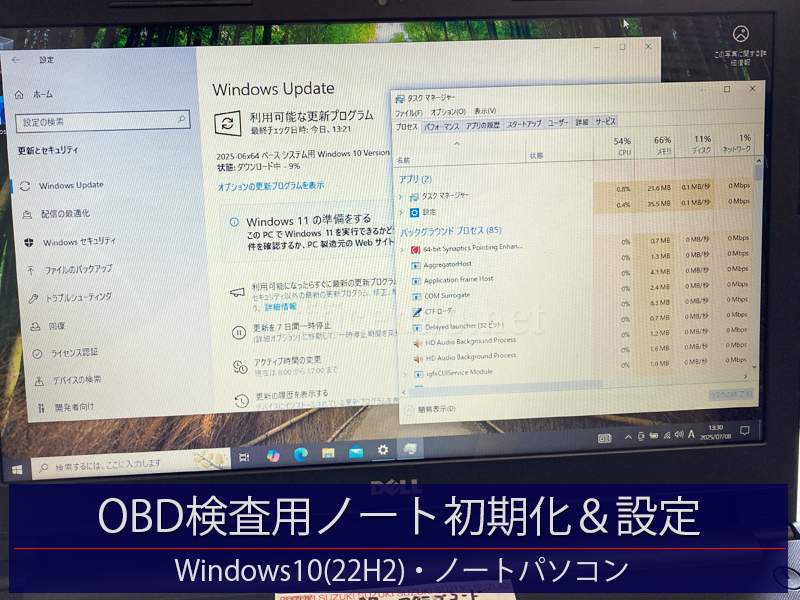Click アクティブ時間の変更 option
The height and width of the screenshot is (600, 800).
pyautogui.click(x=287, y=361)
